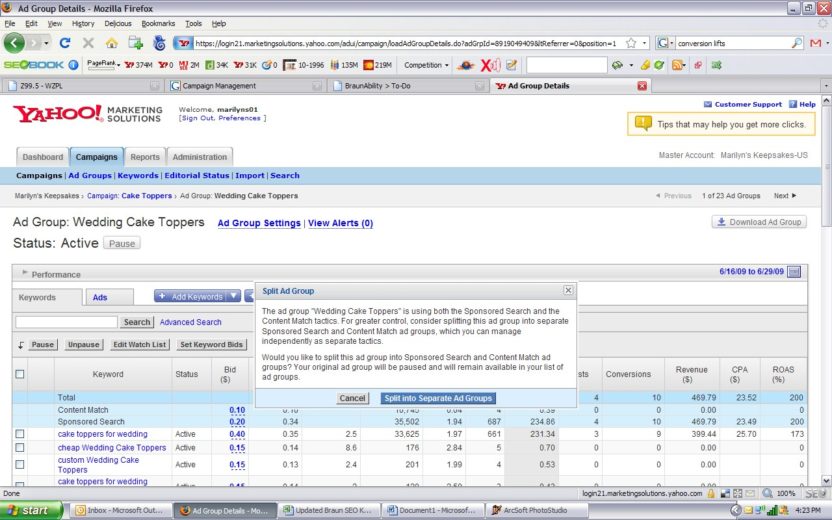Click the Yahoo 374M links stat
The image size is (832, 520).
(138, 65)
